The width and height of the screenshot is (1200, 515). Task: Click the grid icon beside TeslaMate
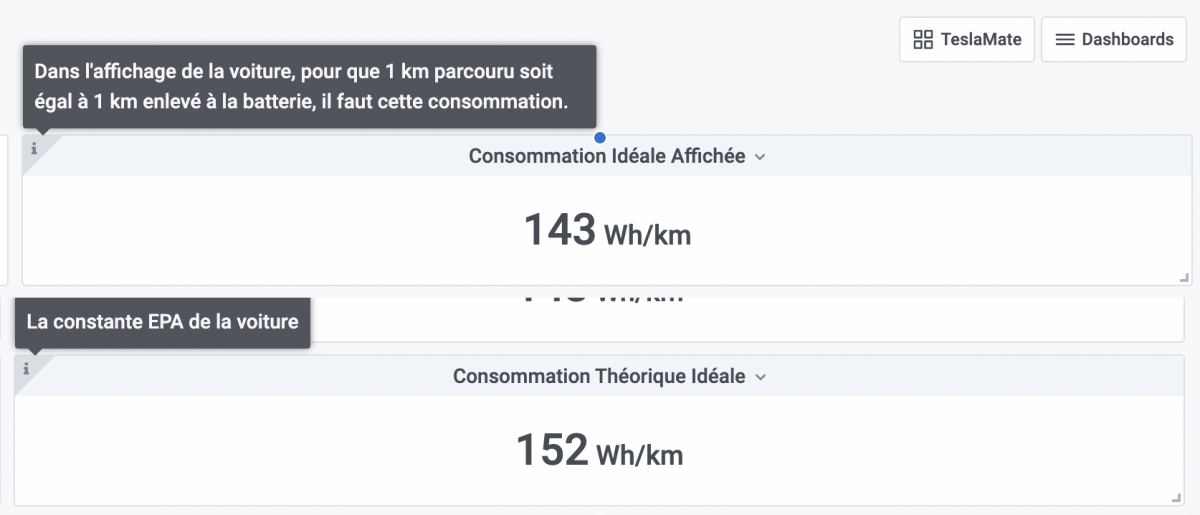click(923, 40)
